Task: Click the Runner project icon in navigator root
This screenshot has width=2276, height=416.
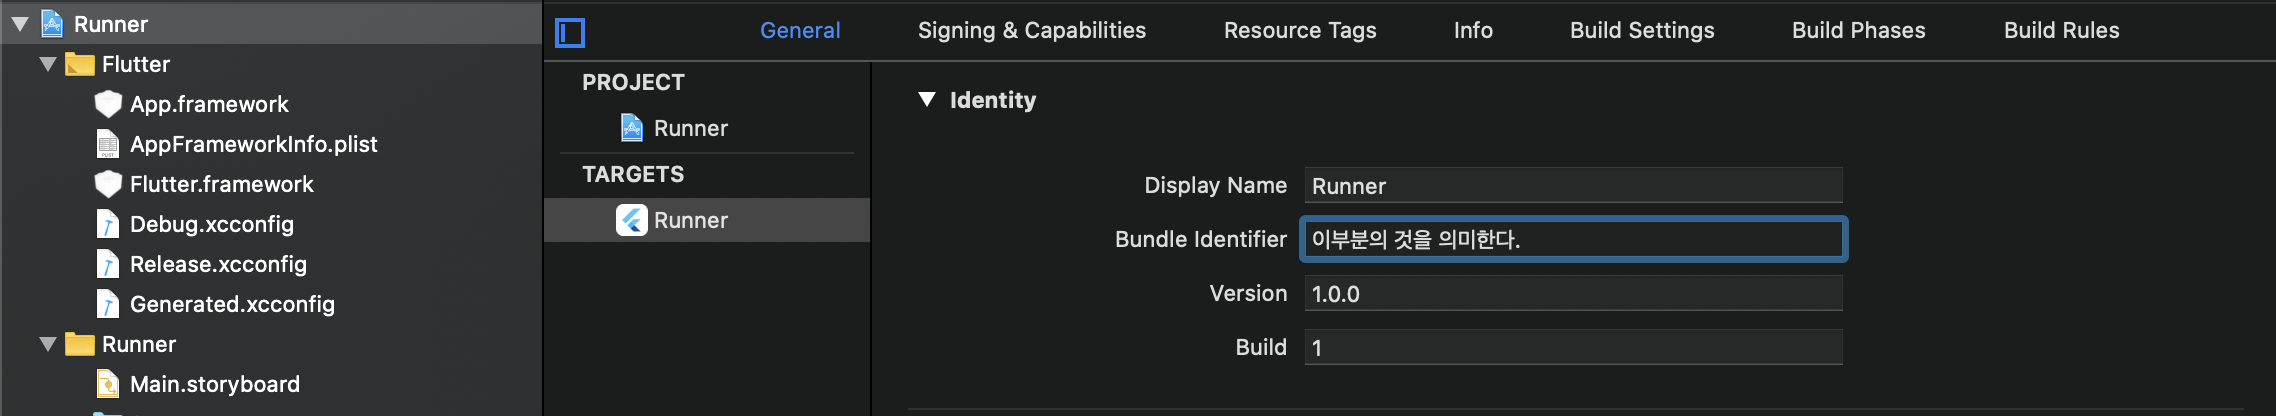Action: coord(52,24)
